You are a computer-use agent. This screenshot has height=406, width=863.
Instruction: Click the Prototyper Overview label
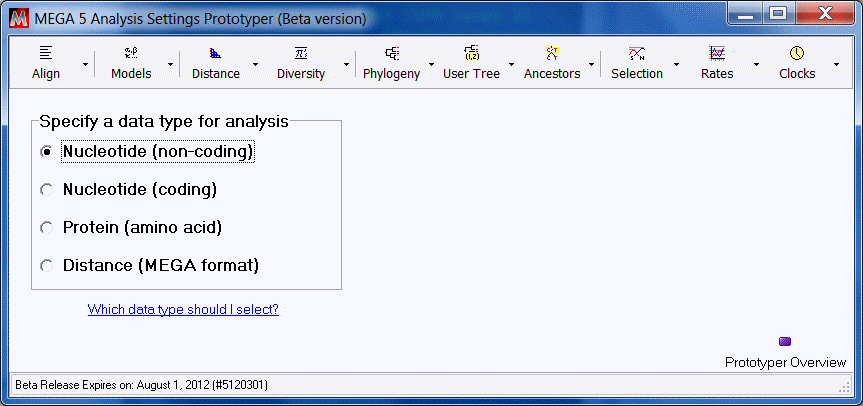[785, 363]
